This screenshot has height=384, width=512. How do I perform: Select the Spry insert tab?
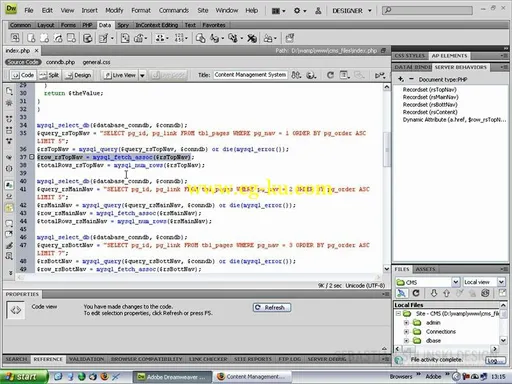pyautogui.click(x=123, y=25)
